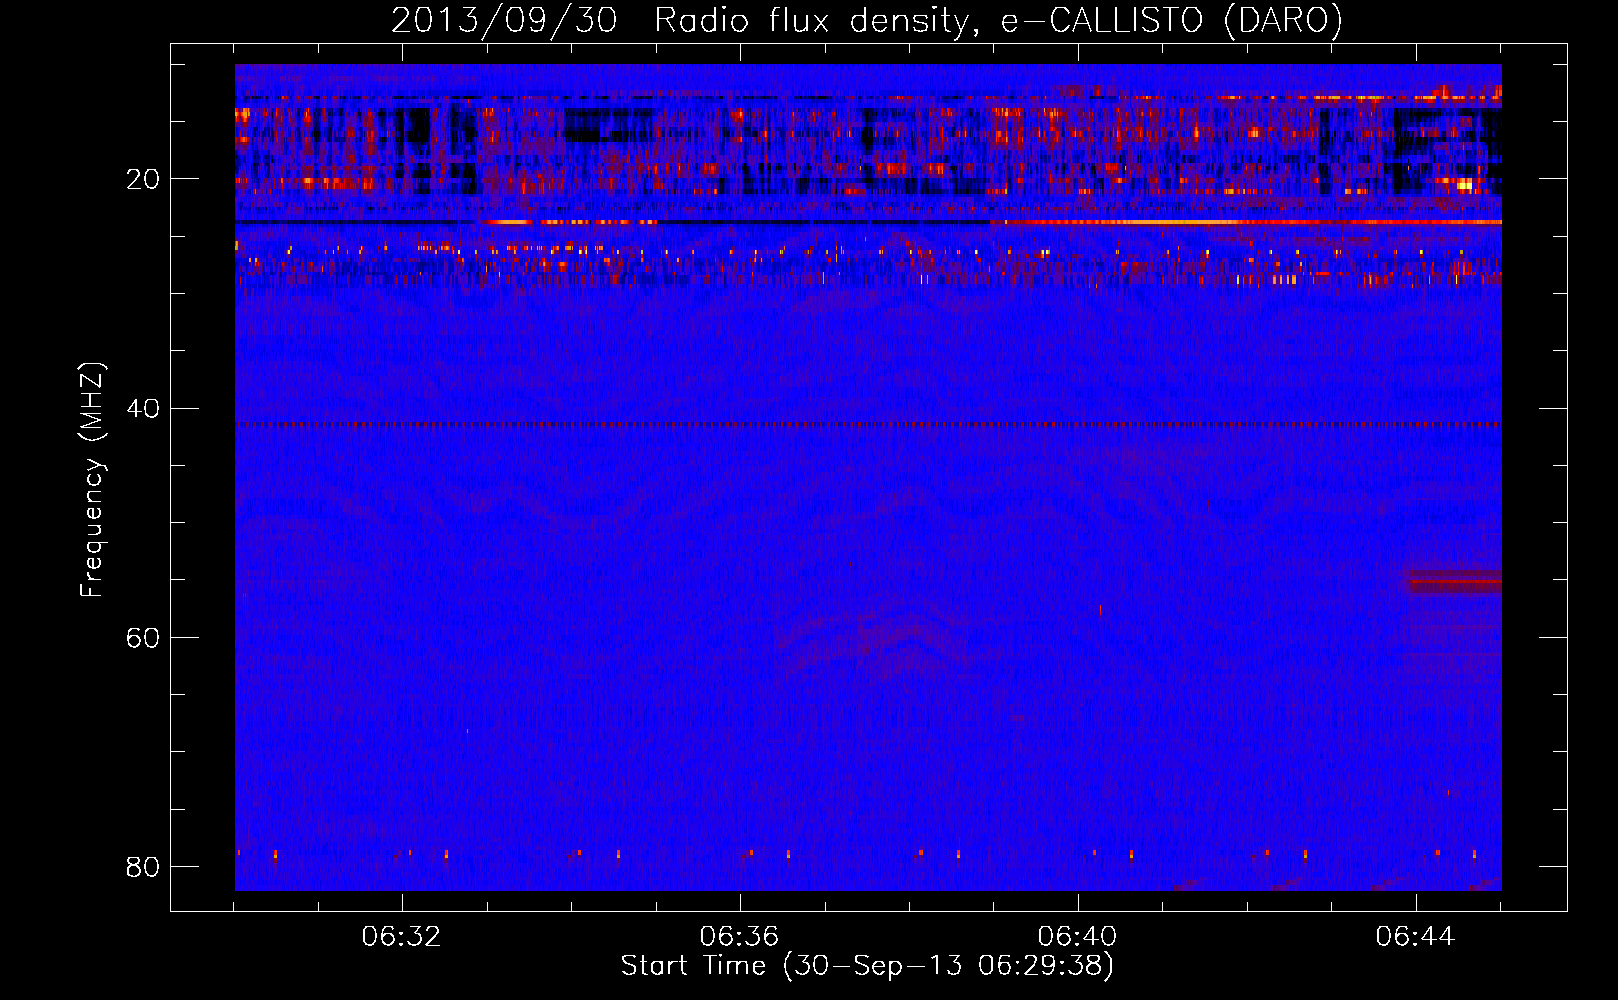Screen dimensions: 1618x1000
Task: Click the 06:32 time tick label
Action: 402,937
